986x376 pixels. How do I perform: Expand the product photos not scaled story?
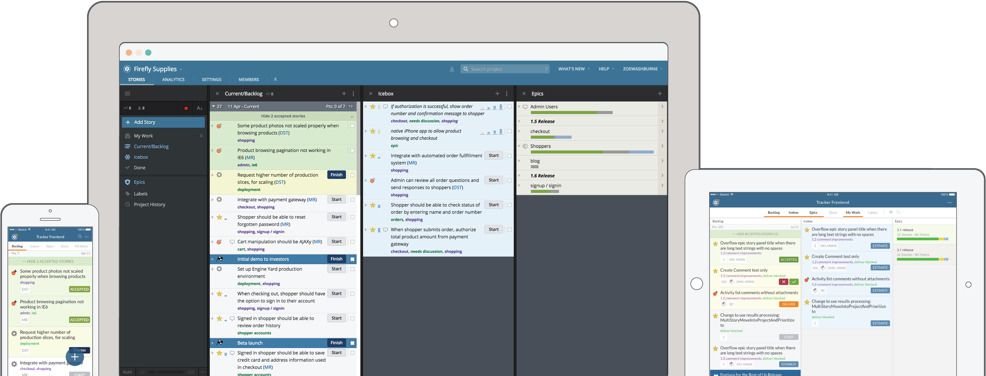tap(213, 126)
